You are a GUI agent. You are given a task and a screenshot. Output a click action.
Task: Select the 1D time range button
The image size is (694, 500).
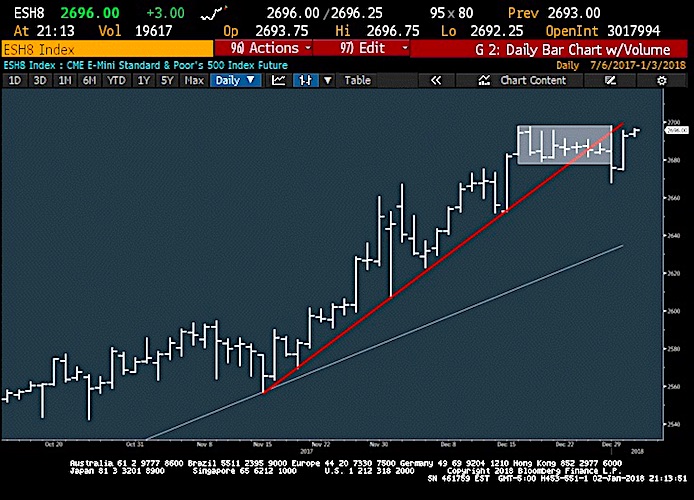tap(15, 81)
